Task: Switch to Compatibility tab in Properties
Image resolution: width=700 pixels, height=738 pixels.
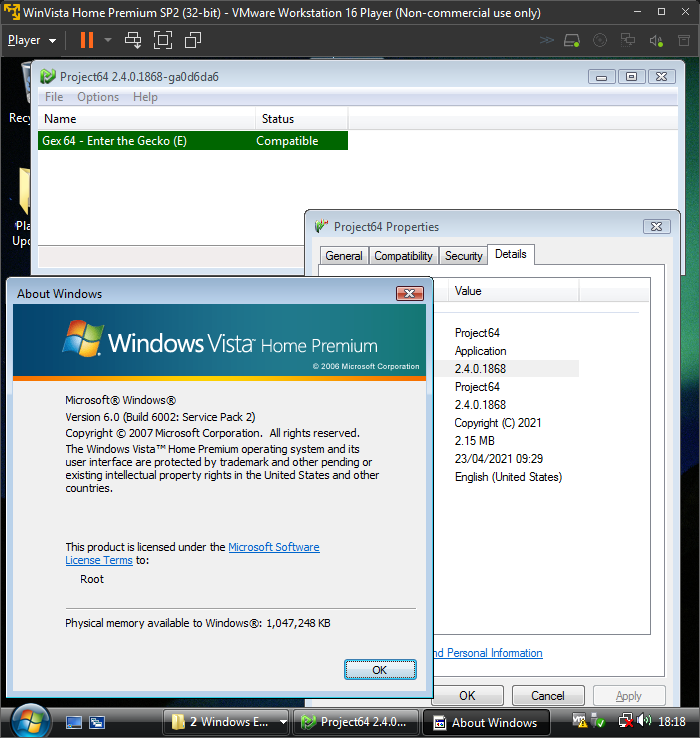Action: (x=403, y=256)
